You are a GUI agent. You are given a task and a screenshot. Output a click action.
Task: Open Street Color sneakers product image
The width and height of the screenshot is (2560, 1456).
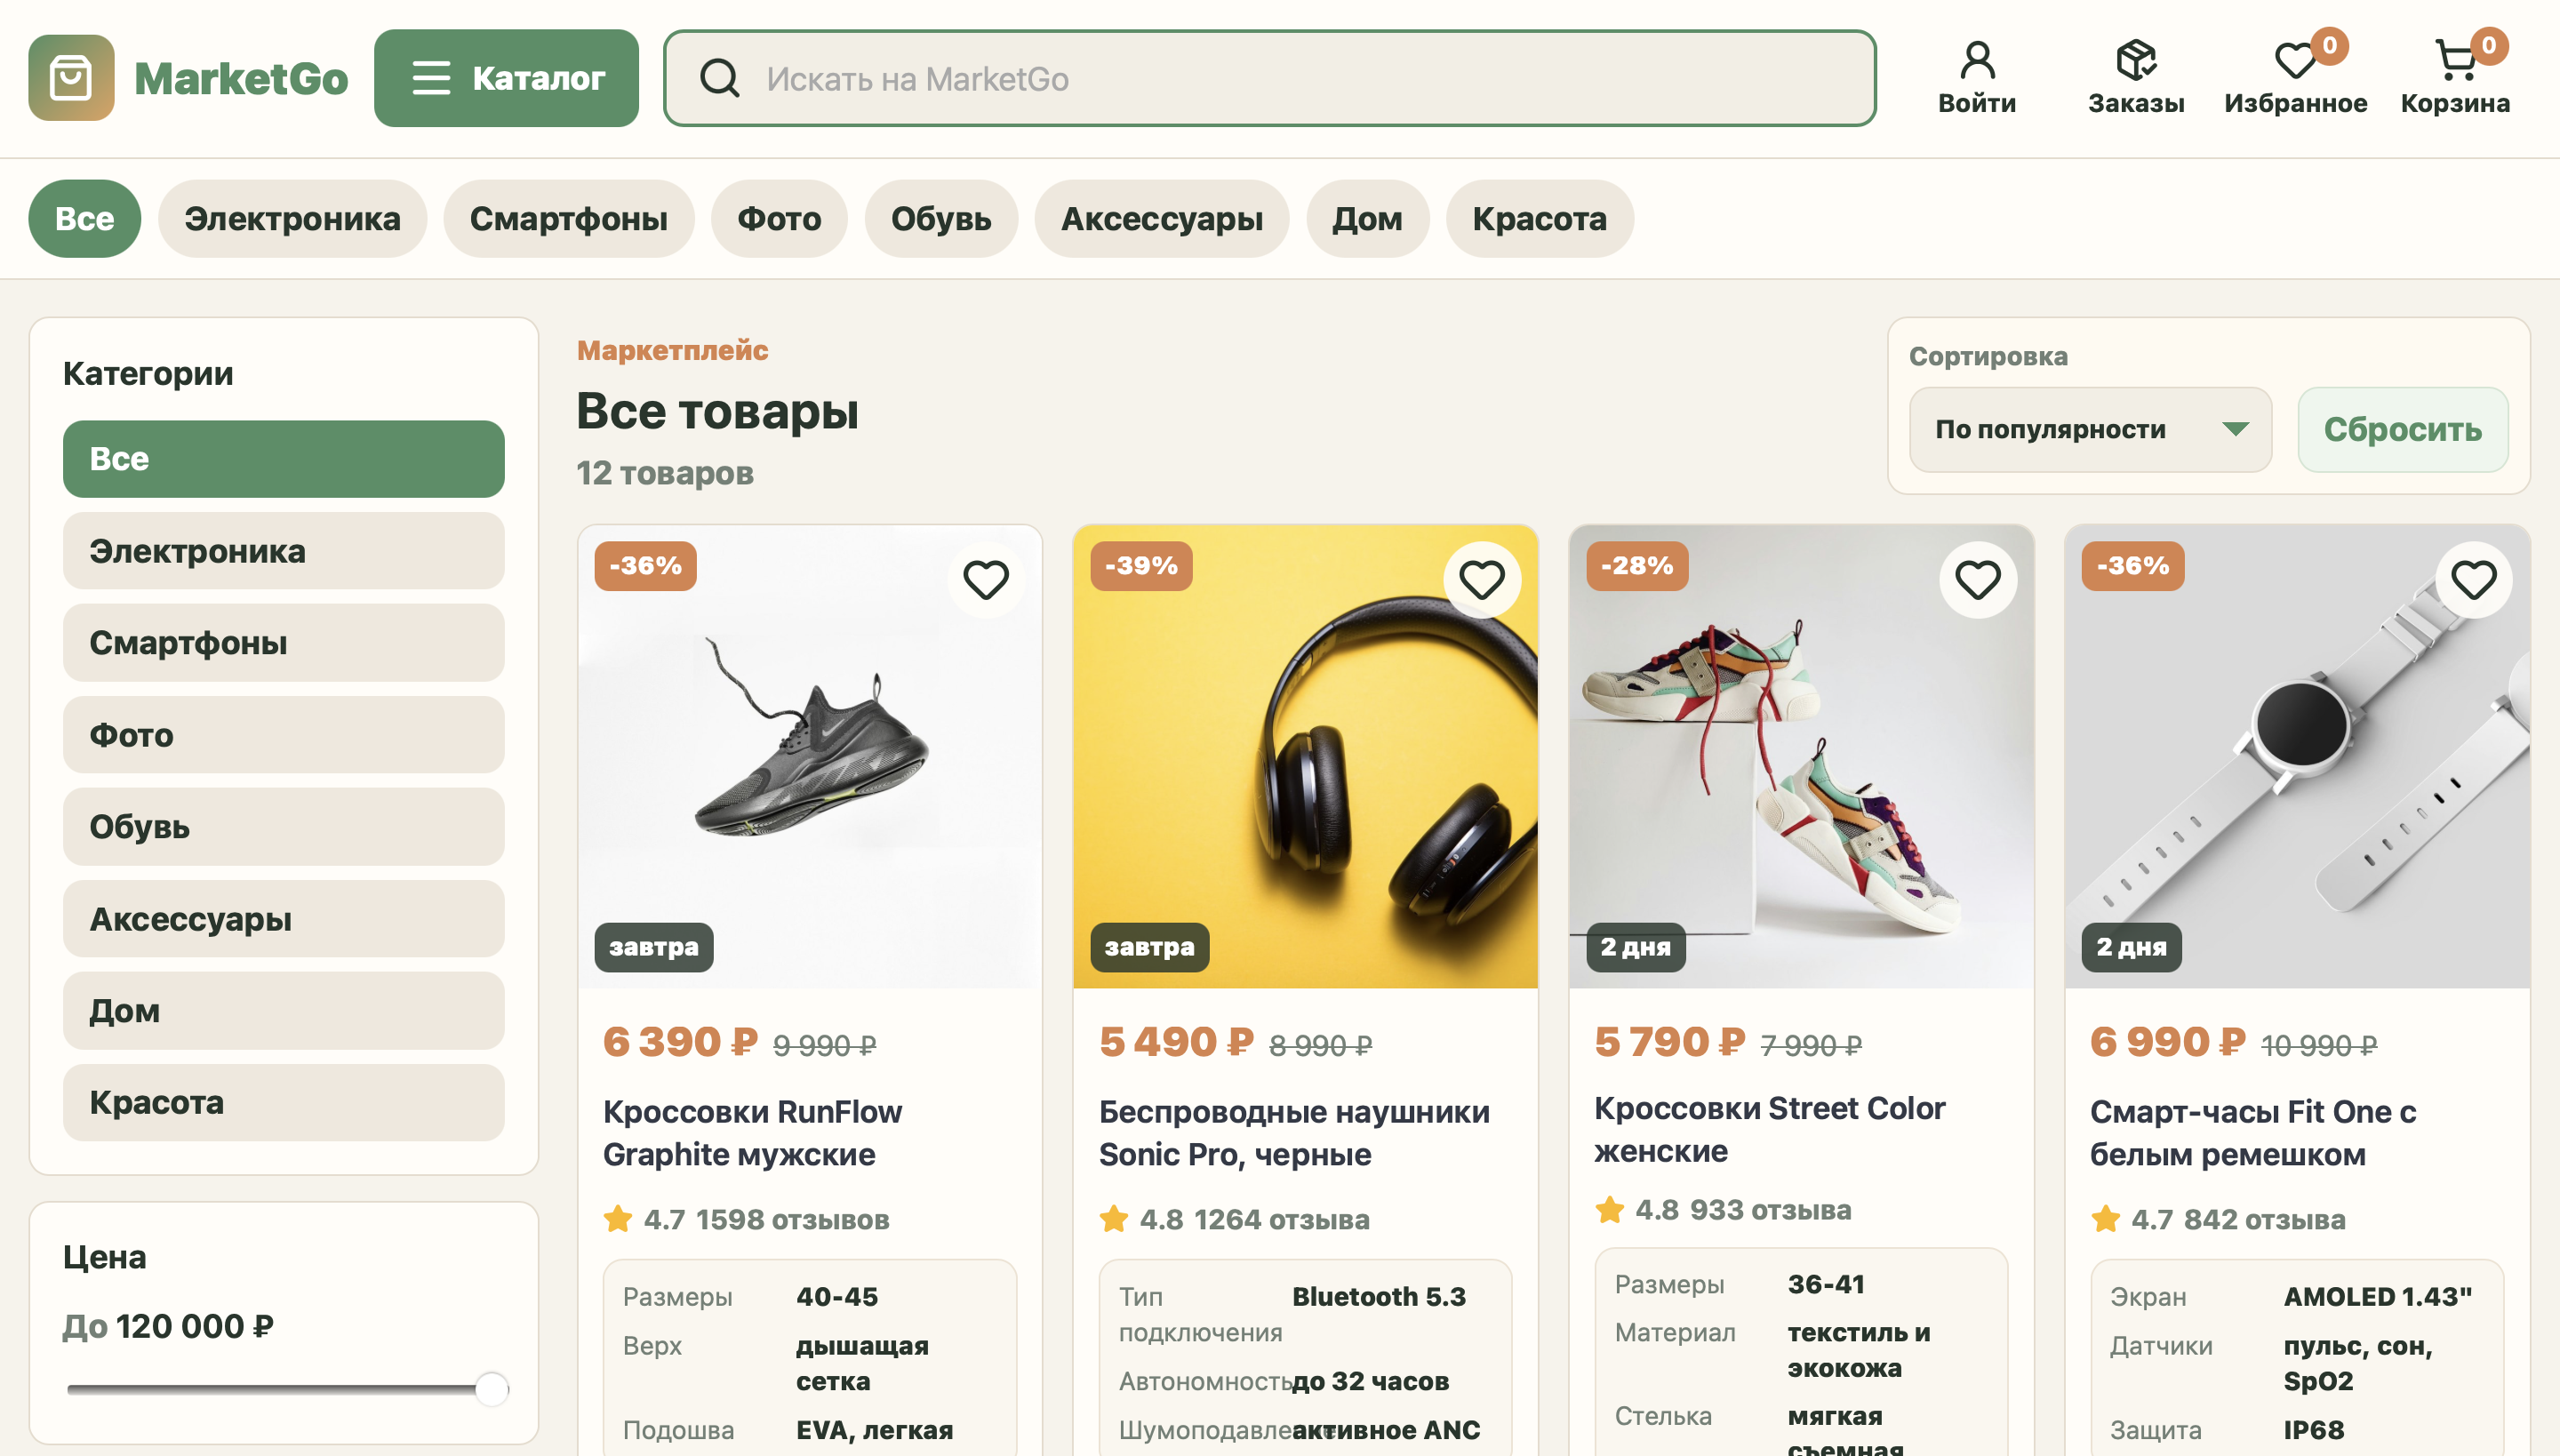(x=1801, y=757)
